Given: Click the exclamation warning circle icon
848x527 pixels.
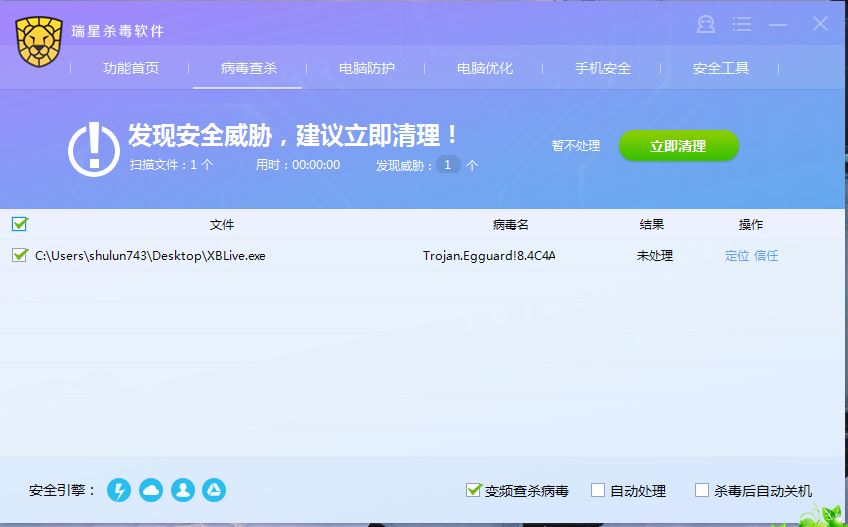Looking at the screenshot, I should pos(94,149).
